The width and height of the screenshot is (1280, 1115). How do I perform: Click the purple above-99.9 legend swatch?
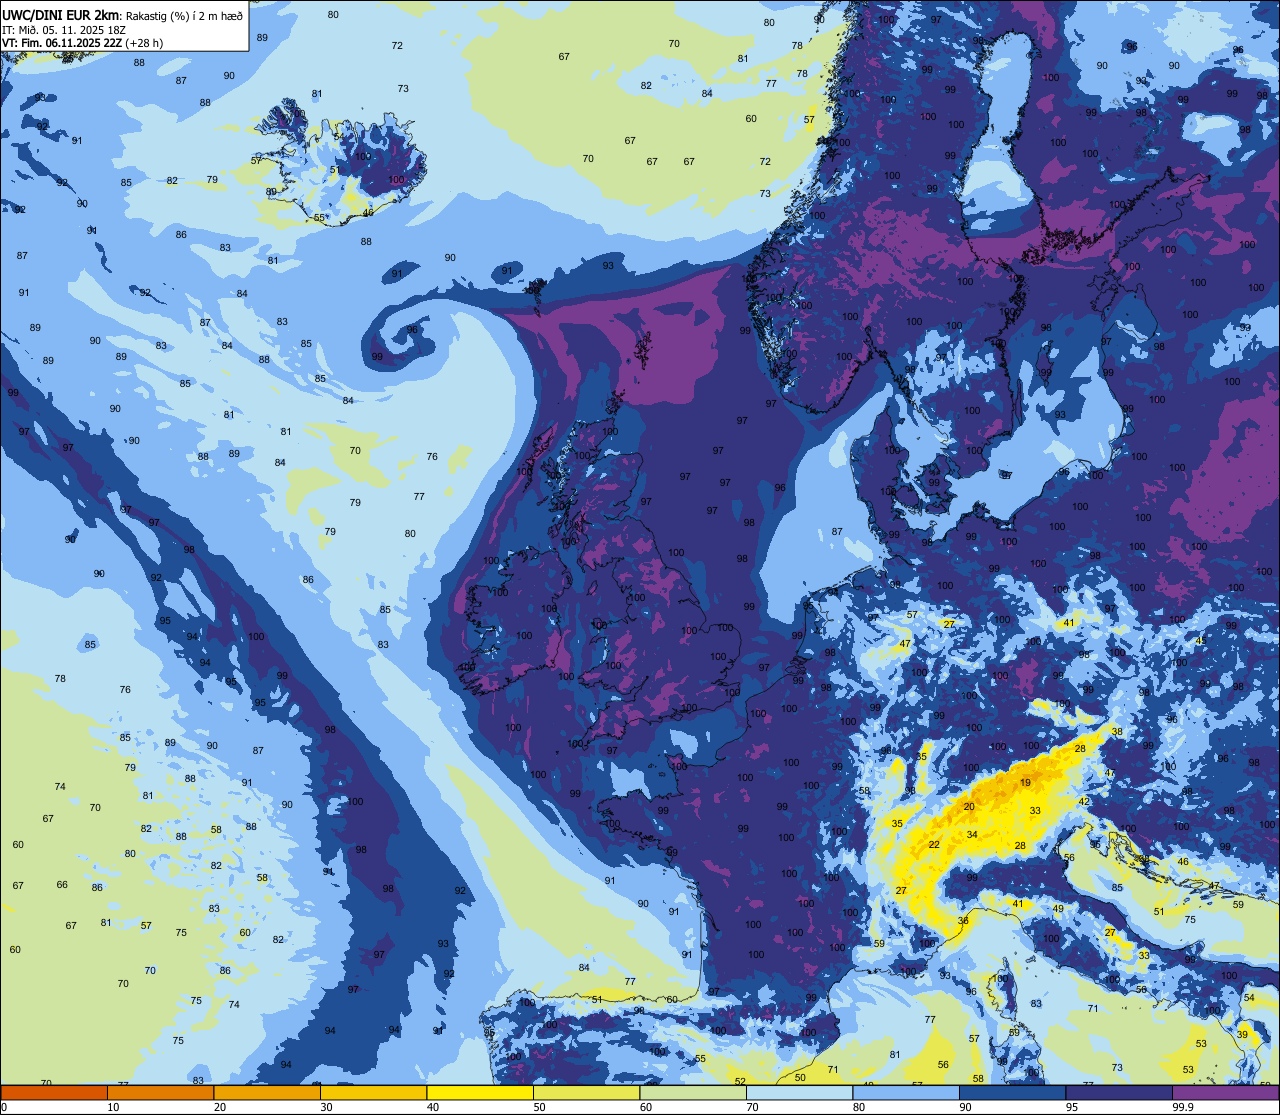(1225, 1092)
